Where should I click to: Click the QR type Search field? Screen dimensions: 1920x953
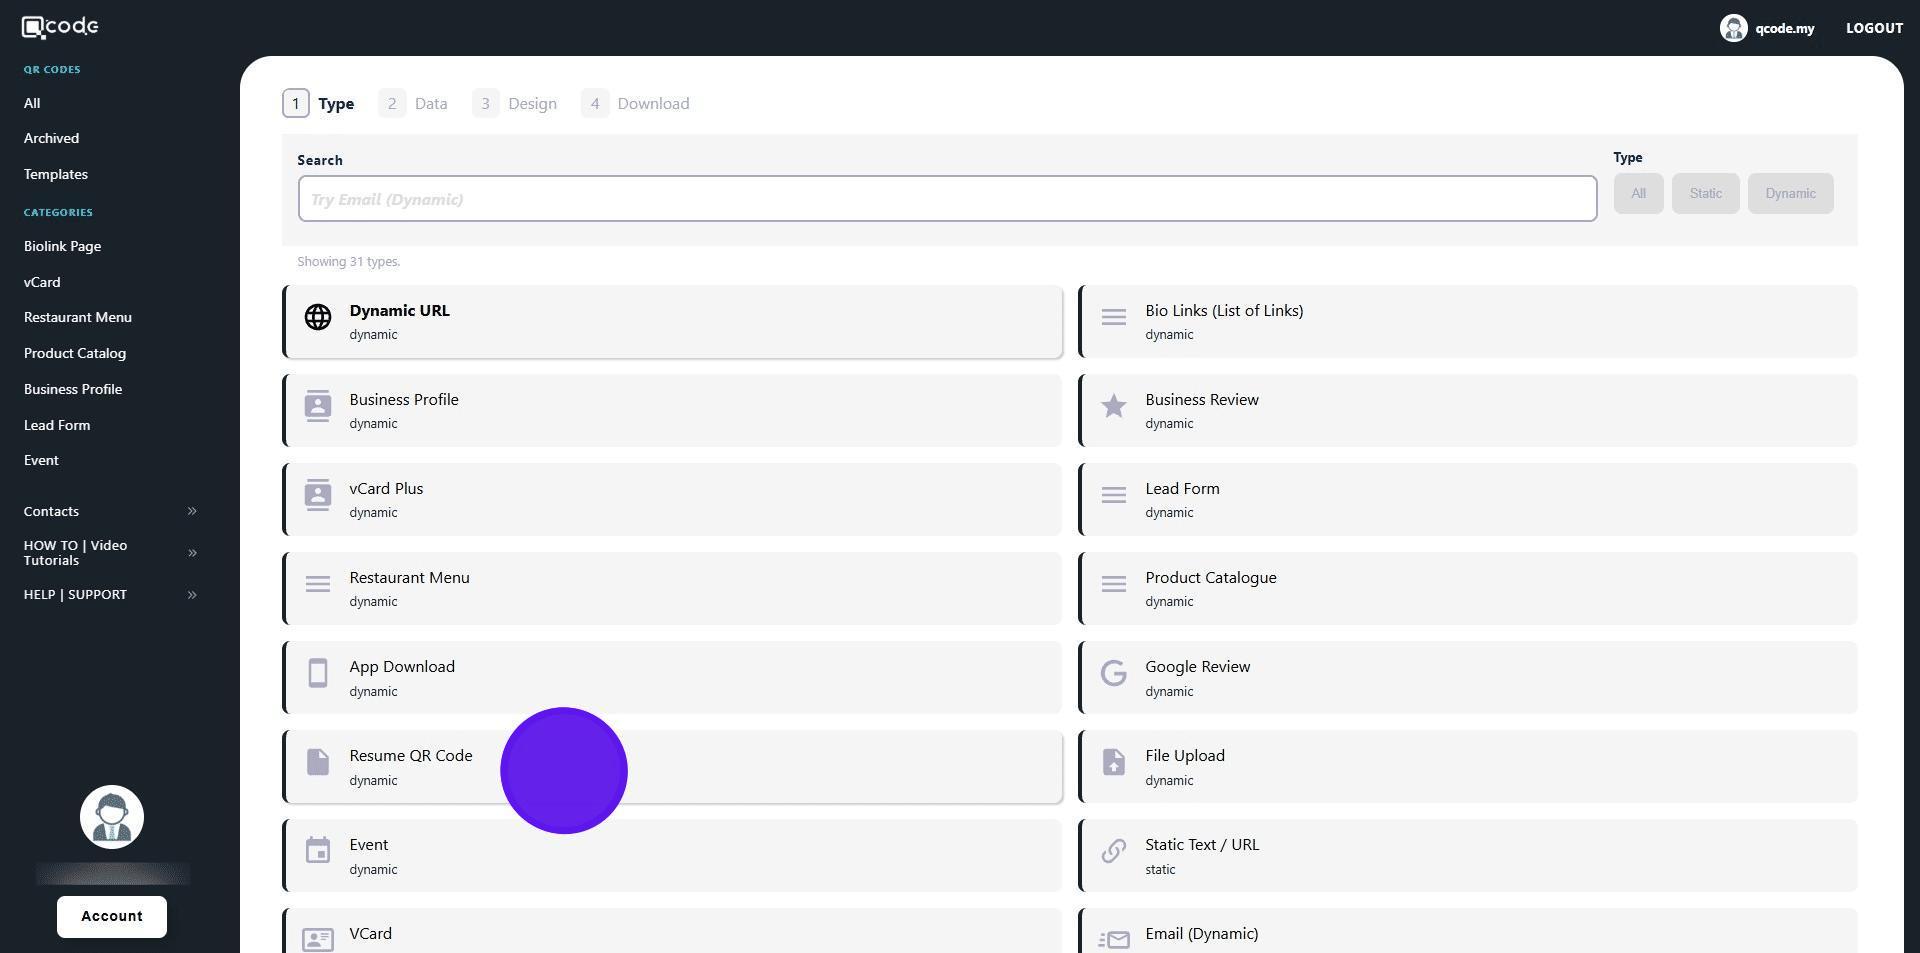coord(946,199)
